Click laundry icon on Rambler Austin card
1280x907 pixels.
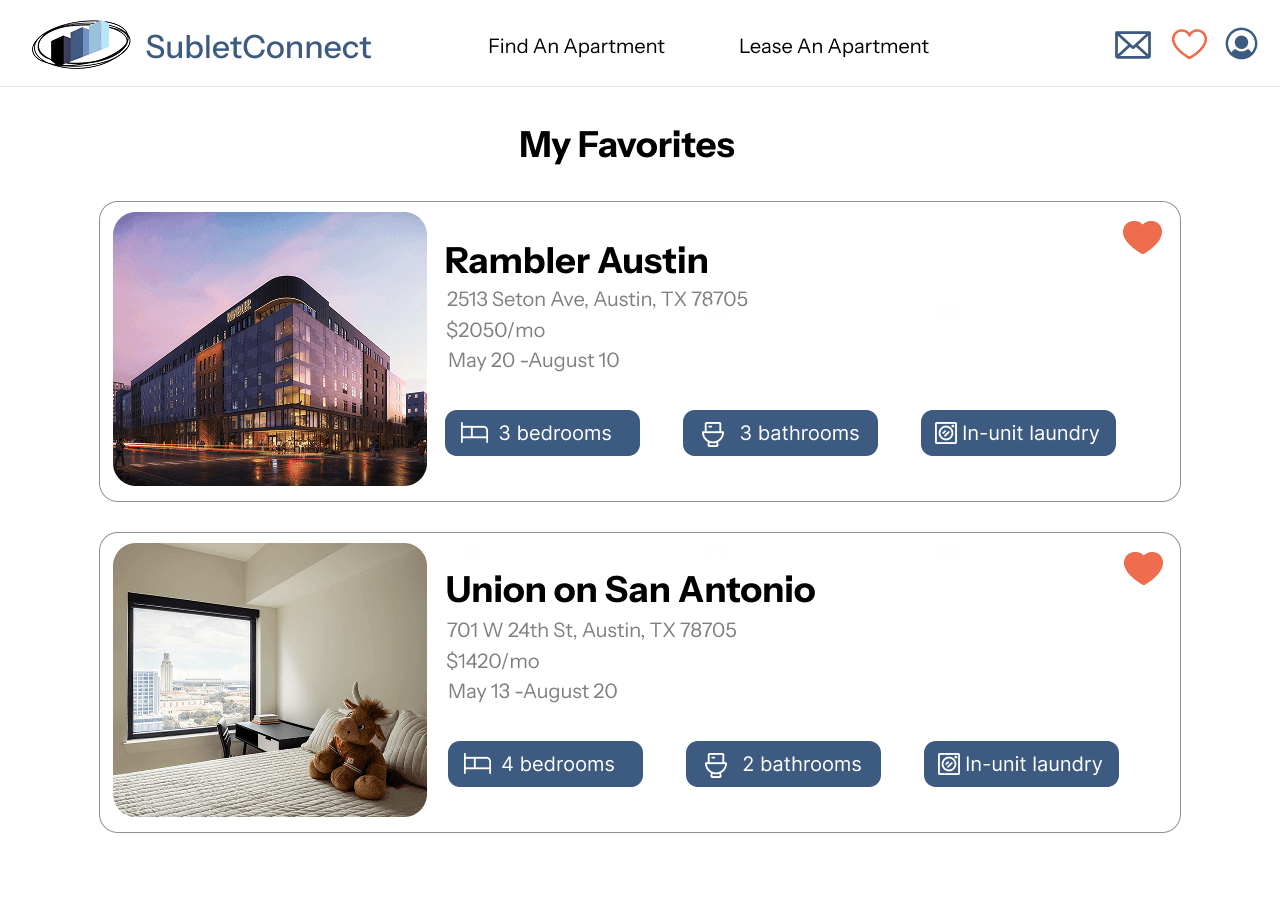946,433
